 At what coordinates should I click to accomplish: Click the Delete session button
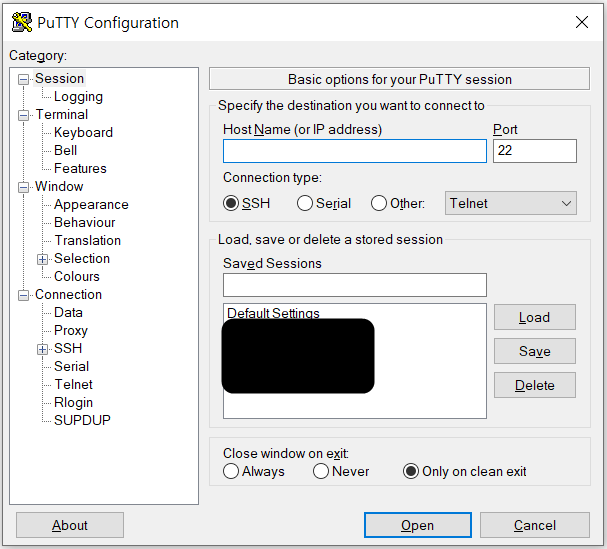coord(535,385)
